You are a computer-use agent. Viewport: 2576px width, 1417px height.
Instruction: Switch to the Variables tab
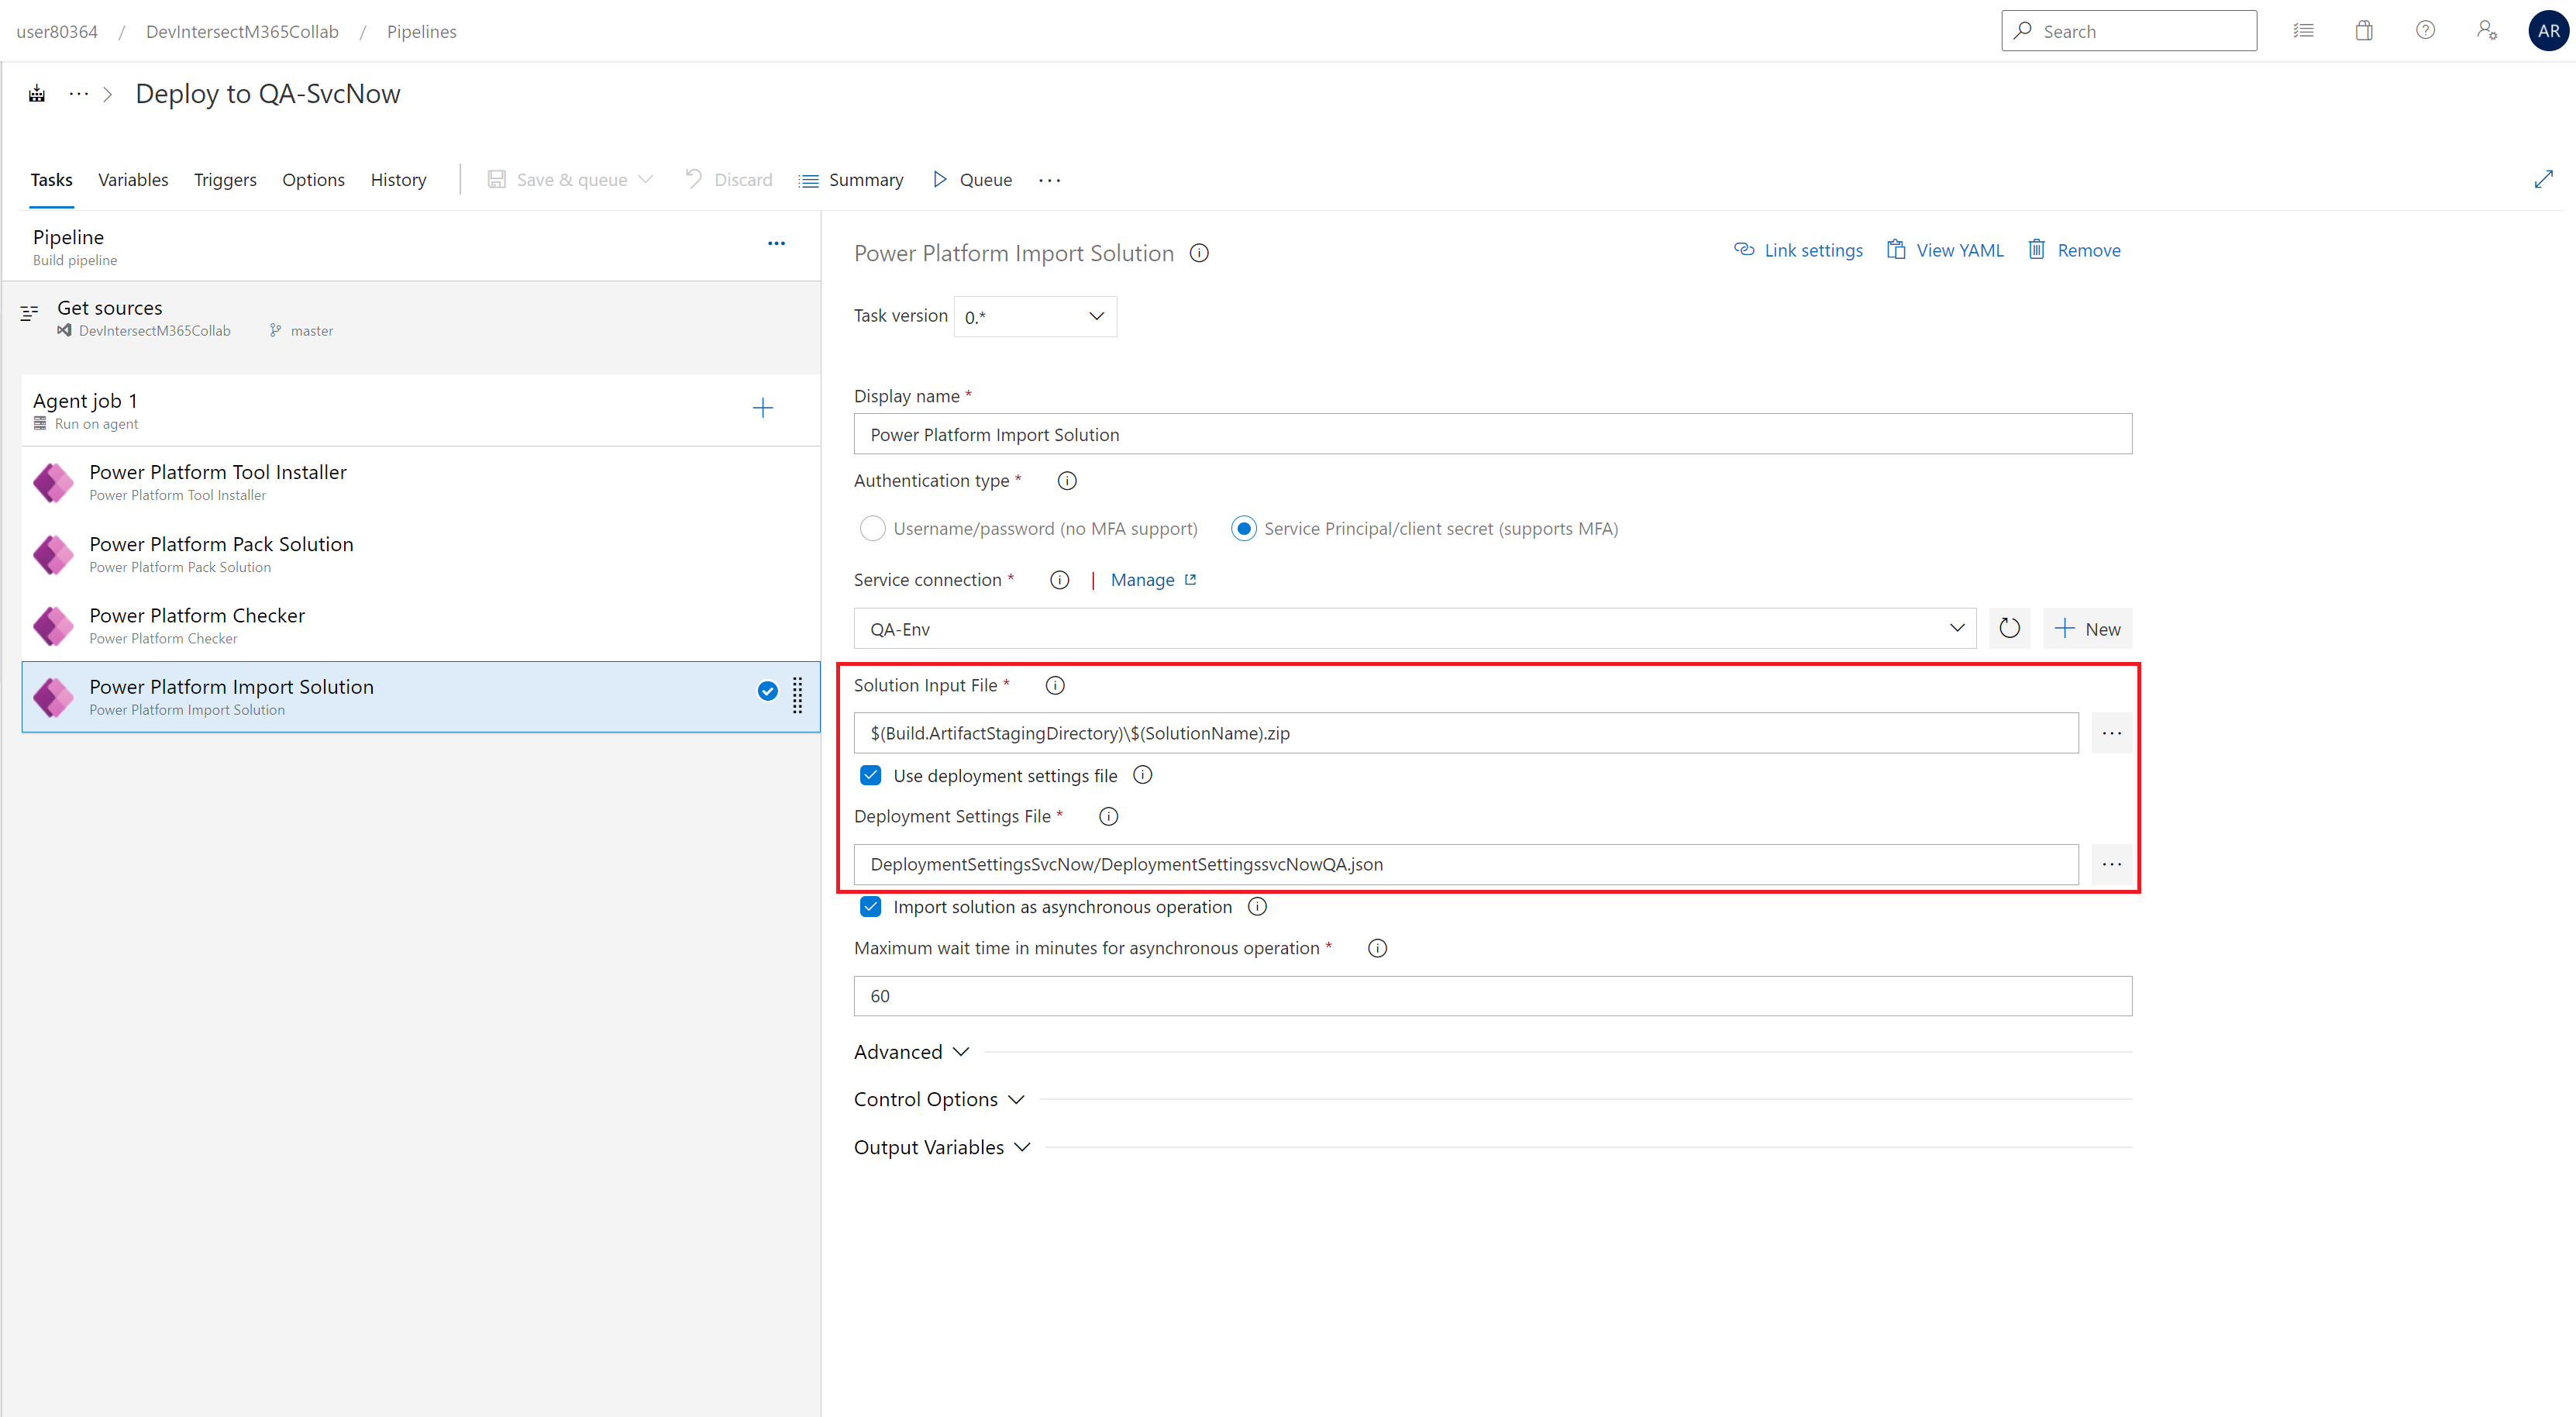[133, 180]
